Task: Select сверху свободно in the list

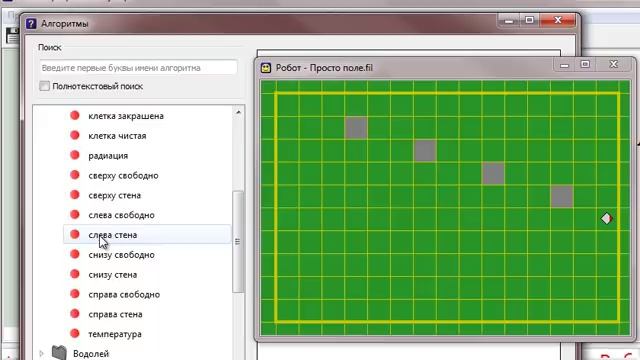Action: [123, 176]
